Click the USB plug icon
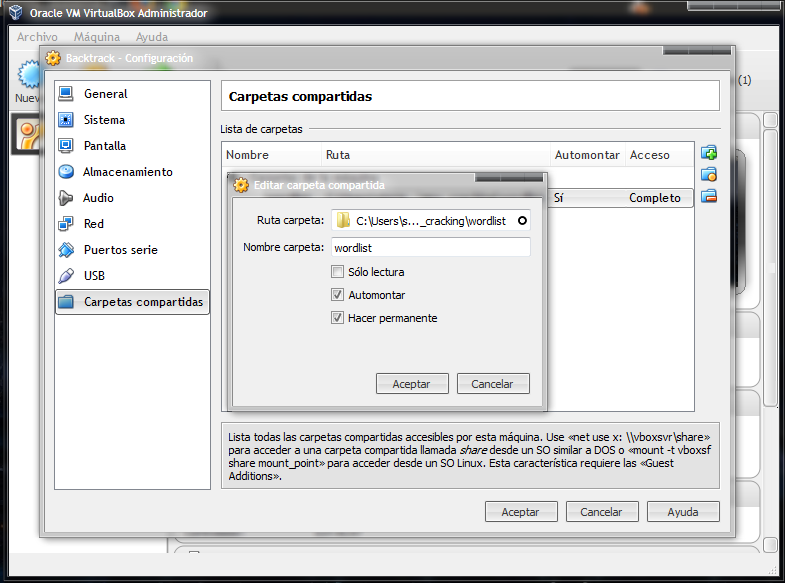The width and height of the screenshot is (785, 583). [66, 276]
